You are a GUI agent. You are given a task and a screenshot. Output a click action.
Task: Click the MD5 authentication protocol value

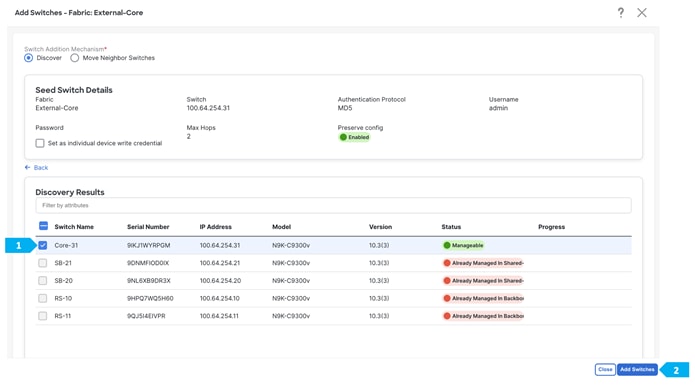(344, 108)
